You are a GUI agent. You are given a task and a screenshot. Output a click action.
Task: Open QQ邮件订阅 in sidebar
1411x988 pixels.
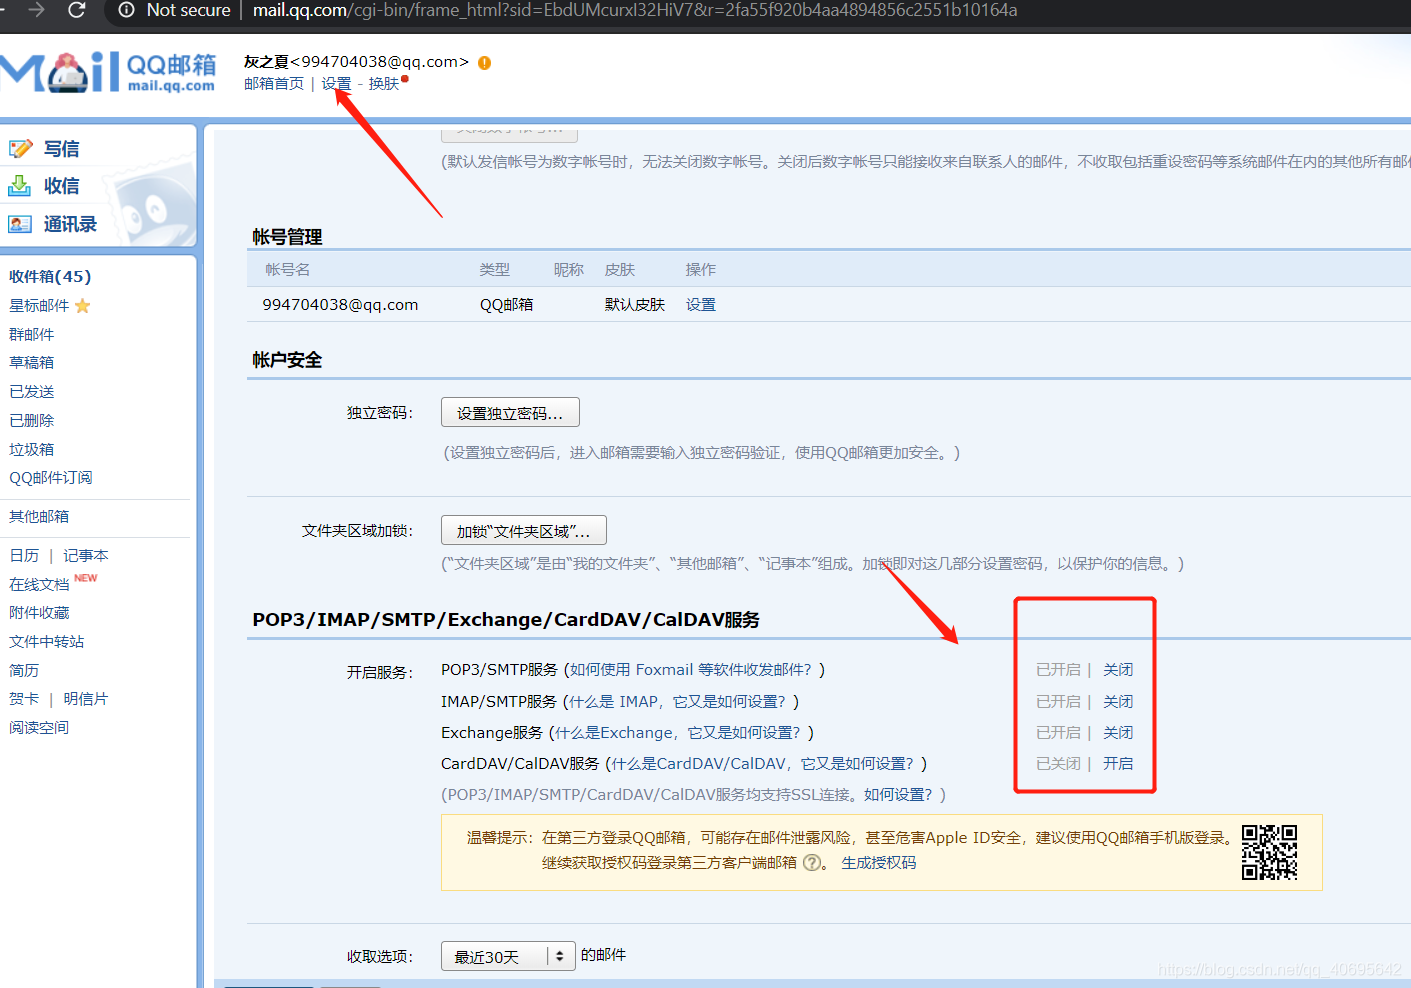click(x=51, y=478)
